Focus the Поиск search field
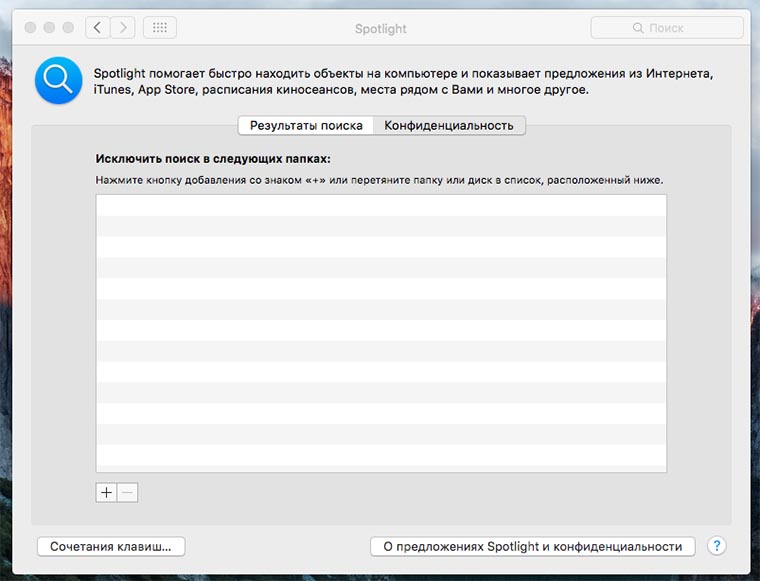The image size is (760, 581). pos(667,28)
